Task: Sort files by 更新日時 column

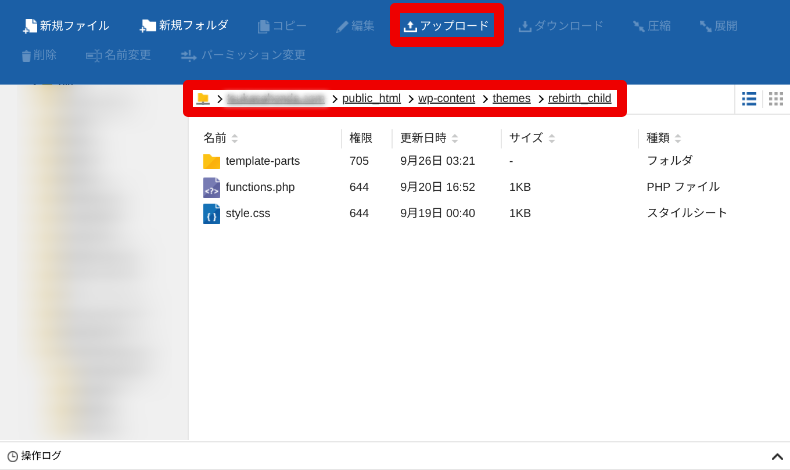Action: point(429,138)
